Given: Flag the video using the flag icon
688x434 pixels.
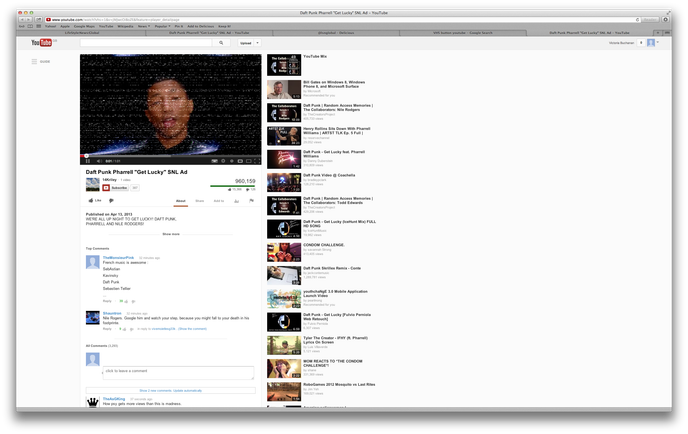Looking at the screenshot, I should 251,201.
